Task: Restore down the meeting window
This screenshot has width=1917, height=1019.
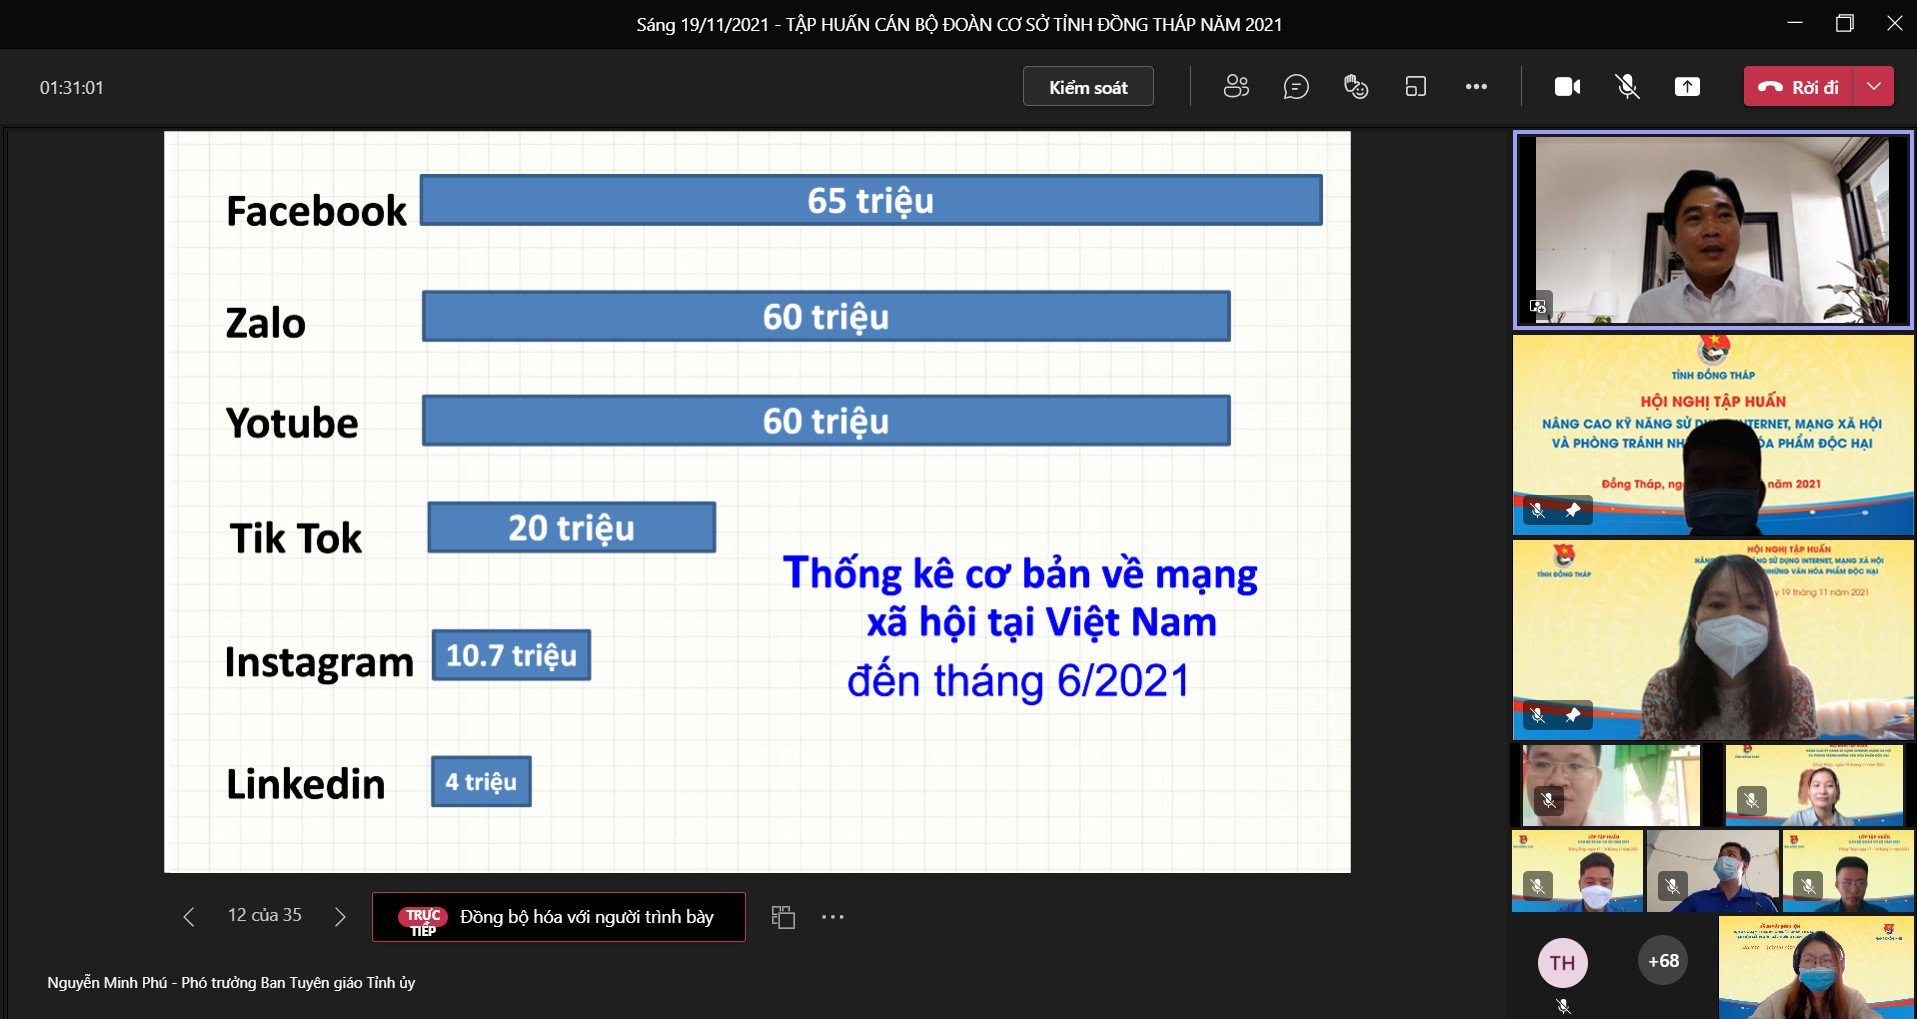Action: click(x=1845, y=23)
